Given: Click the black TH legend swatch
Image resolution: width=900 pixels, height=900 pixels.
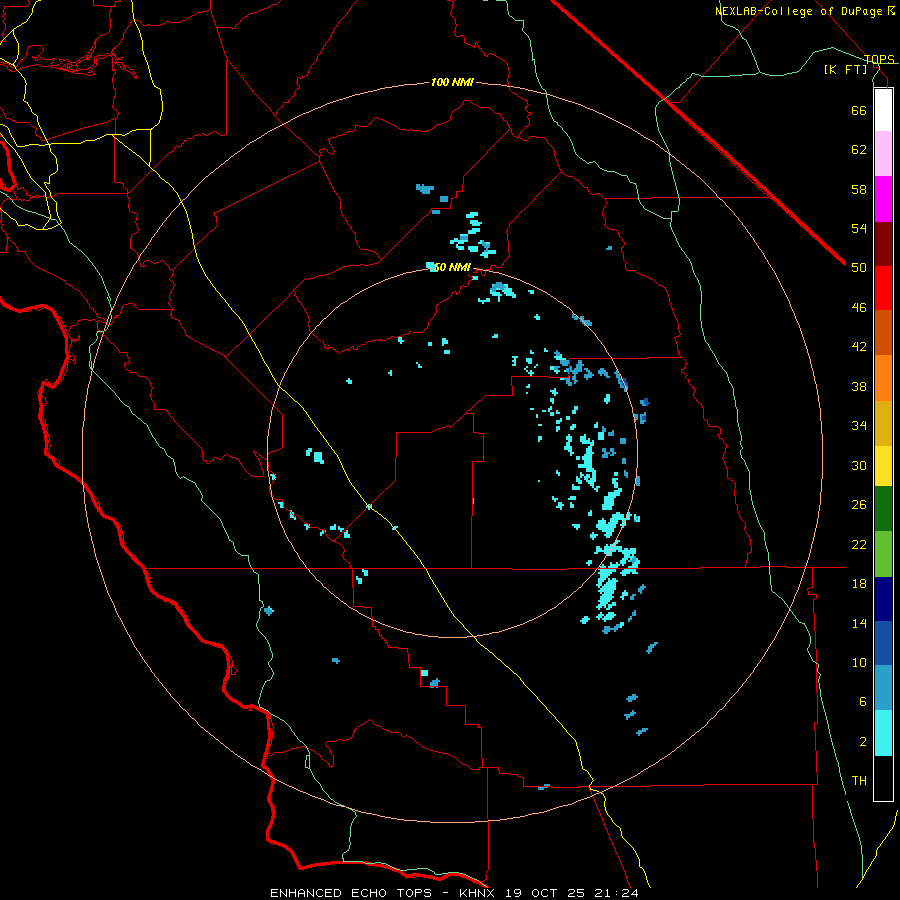Looking at the screenshot, I should 883,778.
